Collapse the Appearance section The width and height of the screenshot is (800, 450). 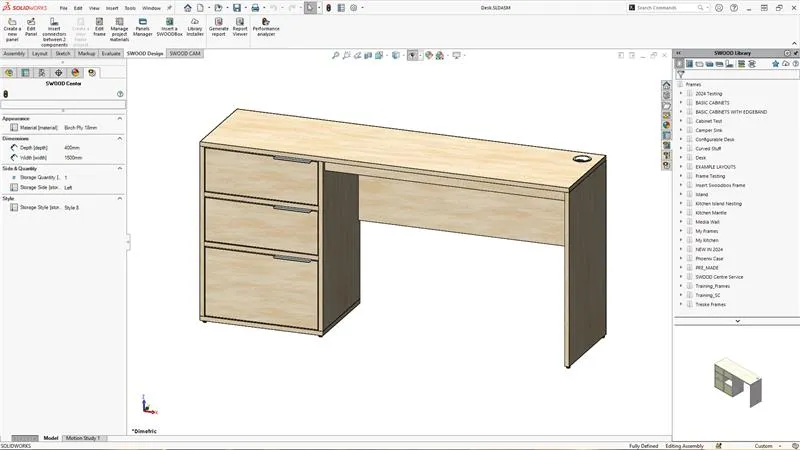click(121, 118)
